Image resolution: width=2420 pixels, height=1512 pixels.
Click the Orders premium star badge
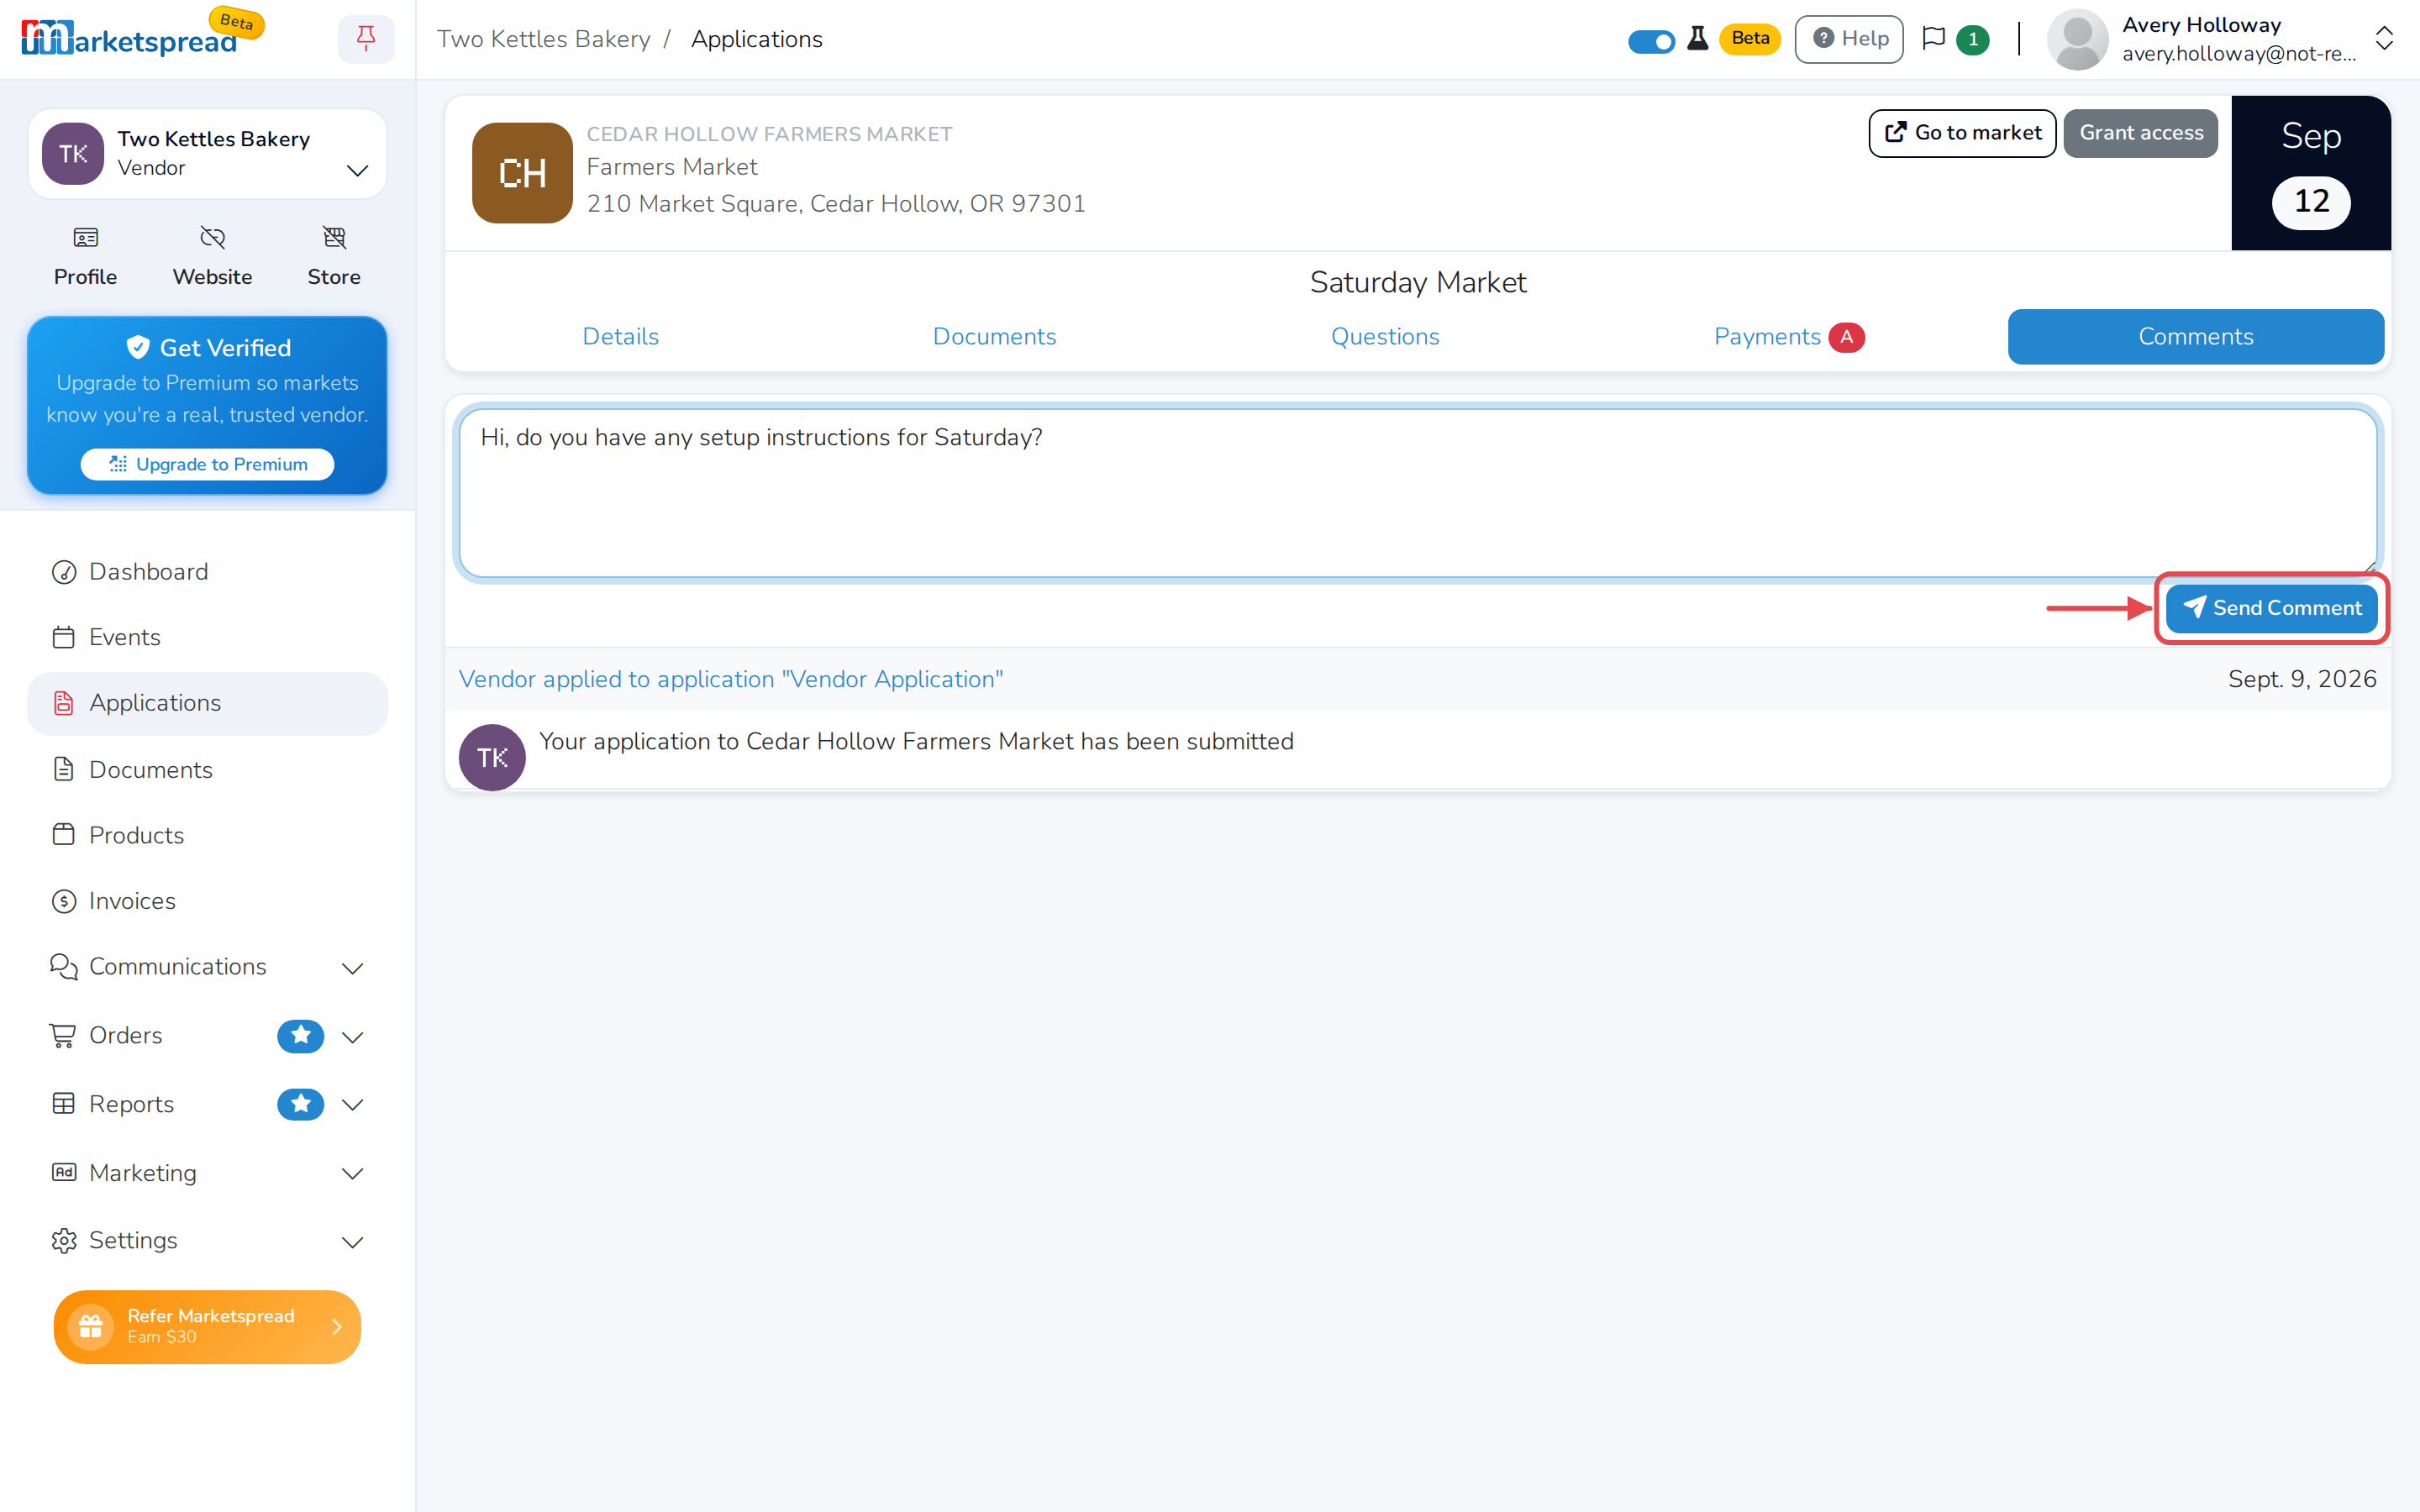click(x=300, y=1035)
